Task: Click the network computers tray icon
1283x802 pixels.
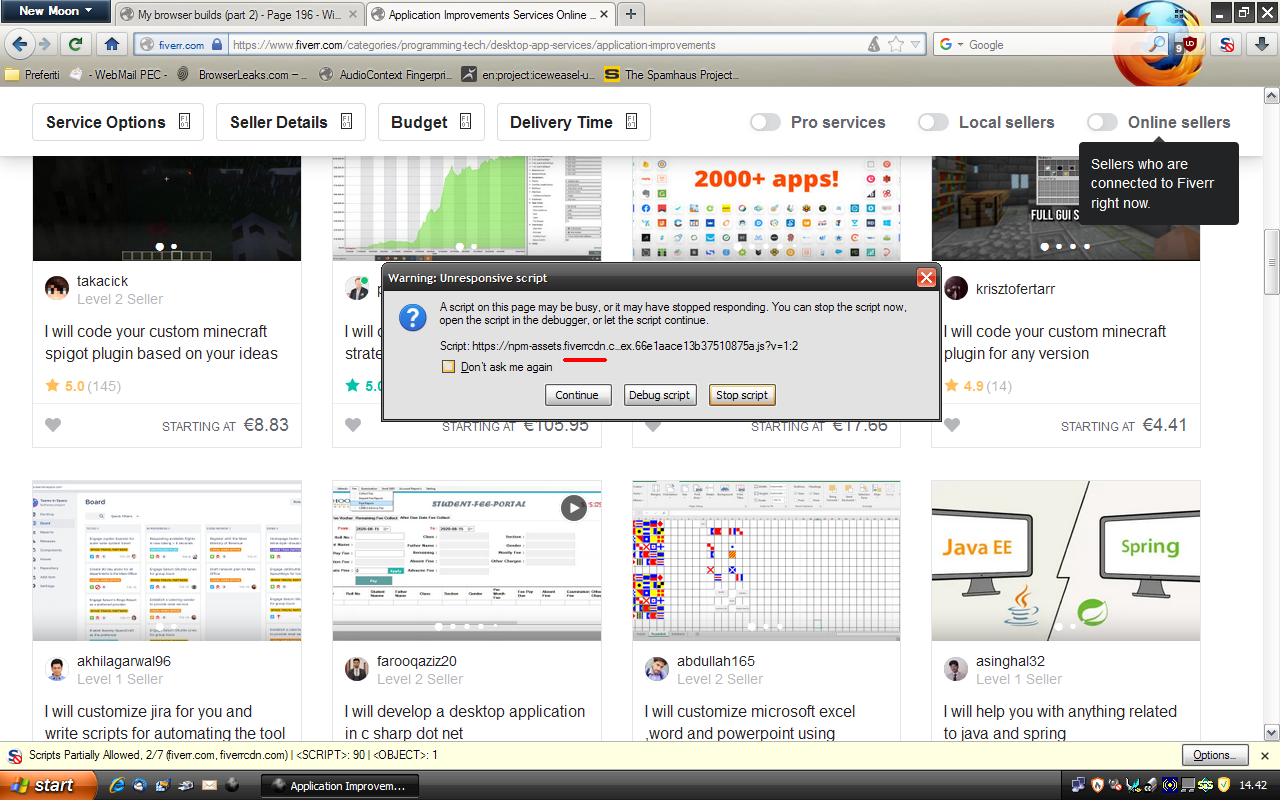Action: tap(1078, 785)
